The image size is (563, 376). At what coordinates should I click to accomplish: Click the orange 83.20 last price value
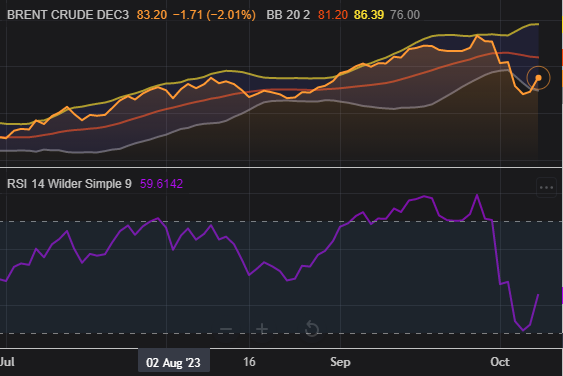pos(152,15)
